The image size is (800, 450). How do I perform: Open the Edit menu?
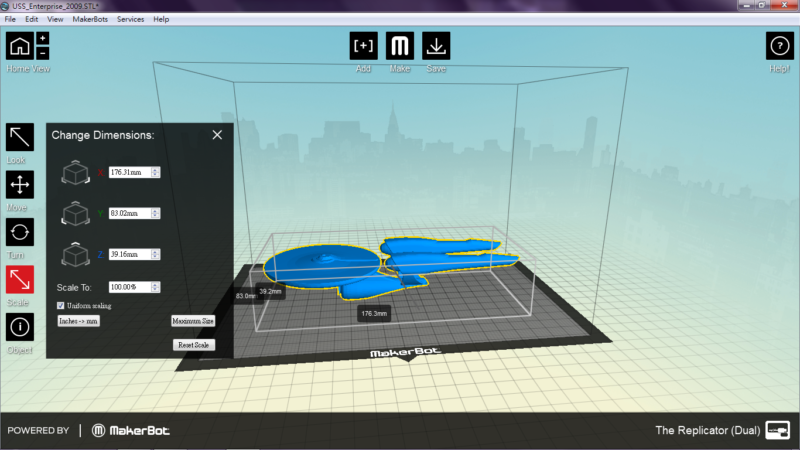(32, 19)
